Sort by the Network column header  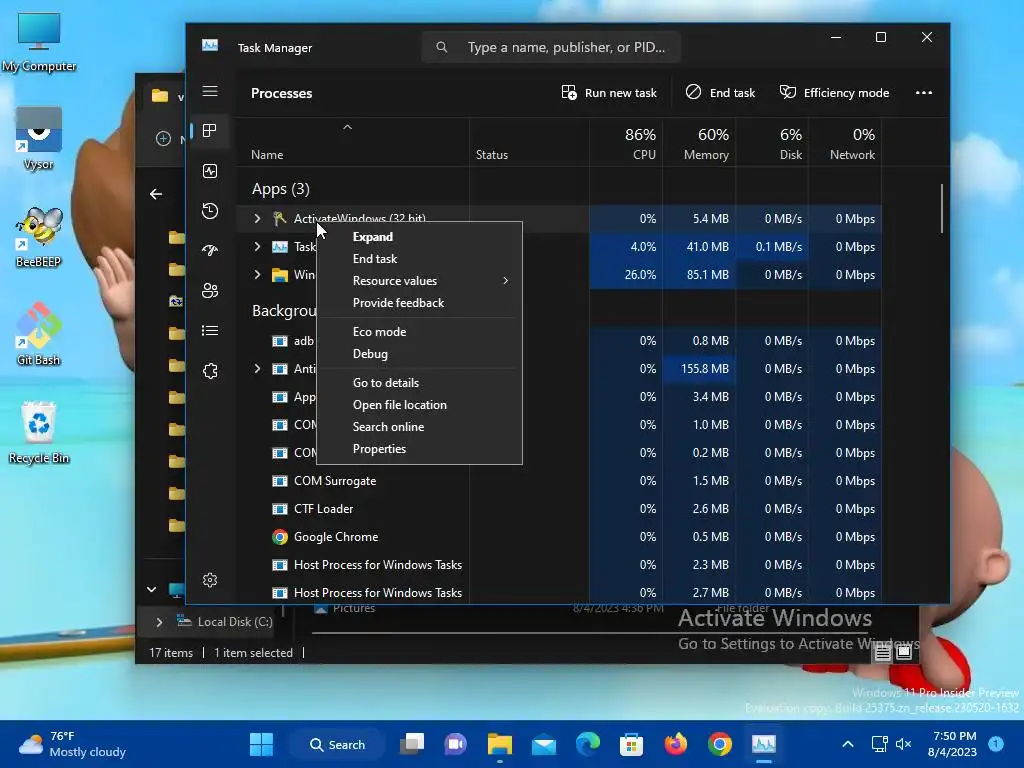tap(846, 144)
